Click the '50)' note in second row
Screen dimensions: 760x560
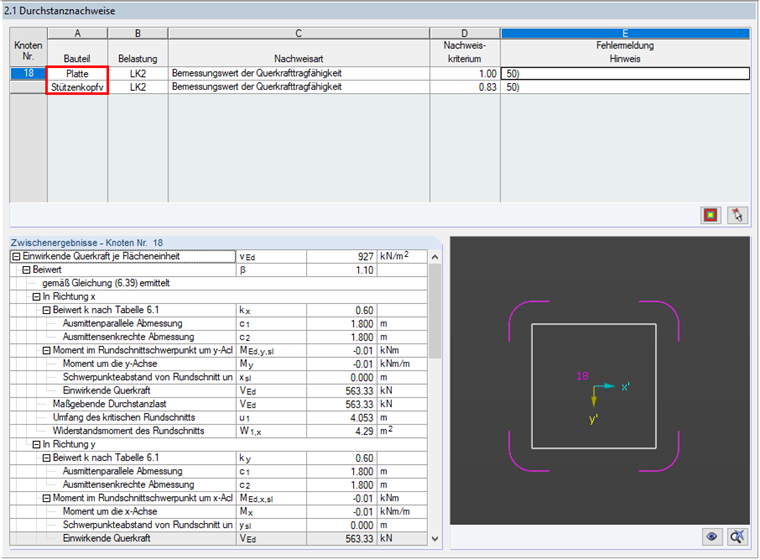click(x=625, y=87)
